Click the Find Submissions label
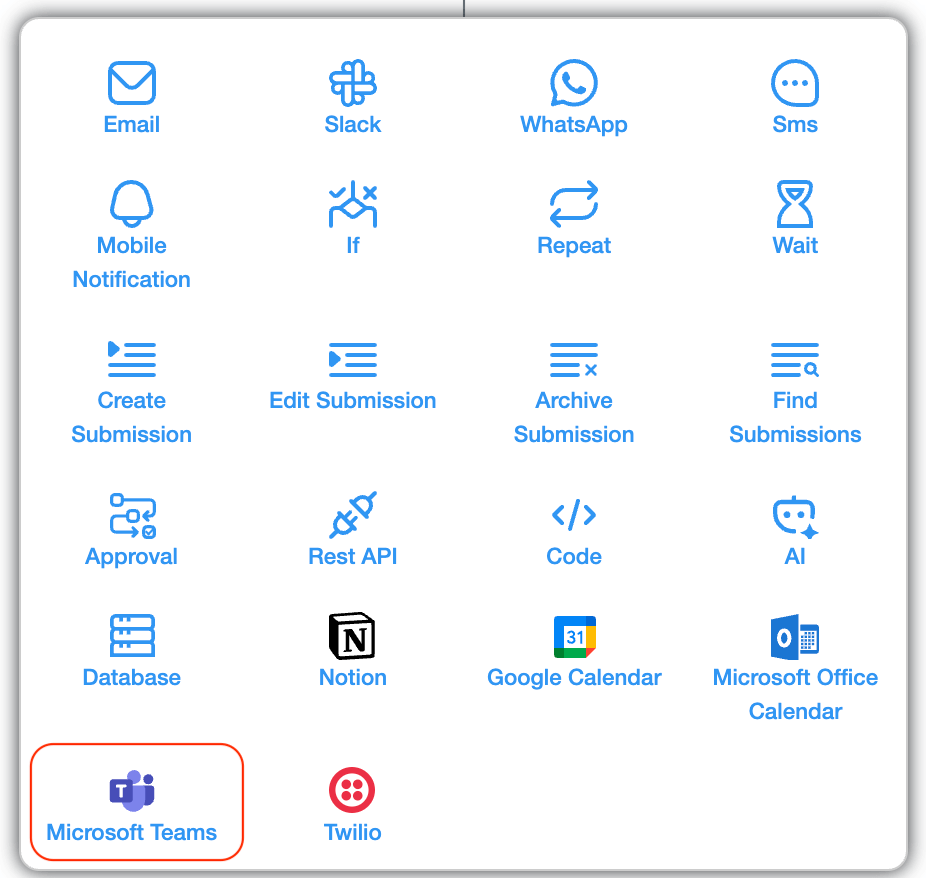This screenshot has height=878, width=926. pos(795,417)
